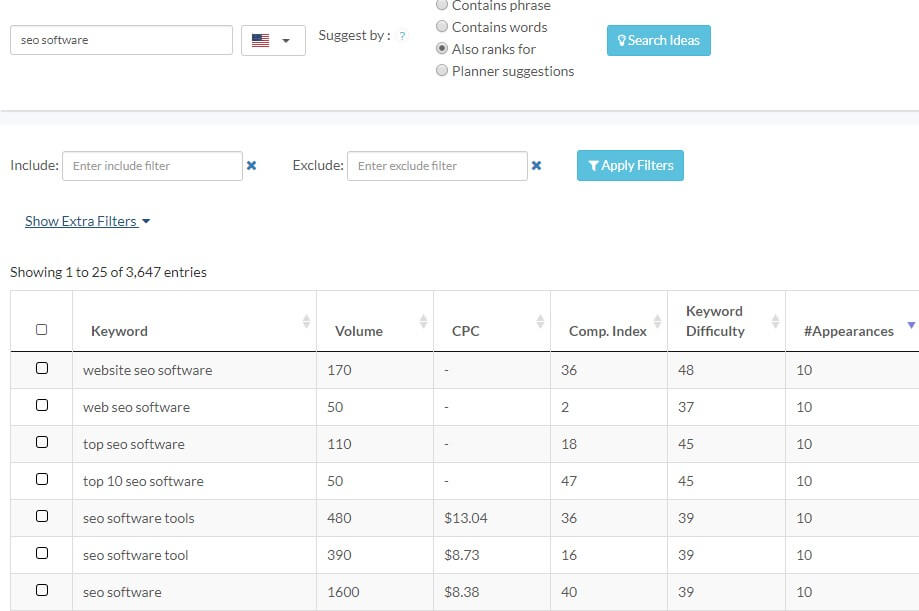Sort by Keyword Difficulty column arrows
The height and width of the screenshot is (611, 919).
coord(775,321)
